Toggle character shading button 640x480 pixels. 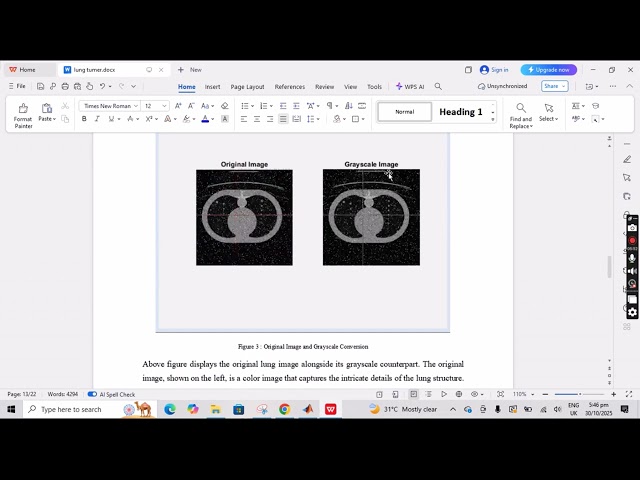coord(224,119)
